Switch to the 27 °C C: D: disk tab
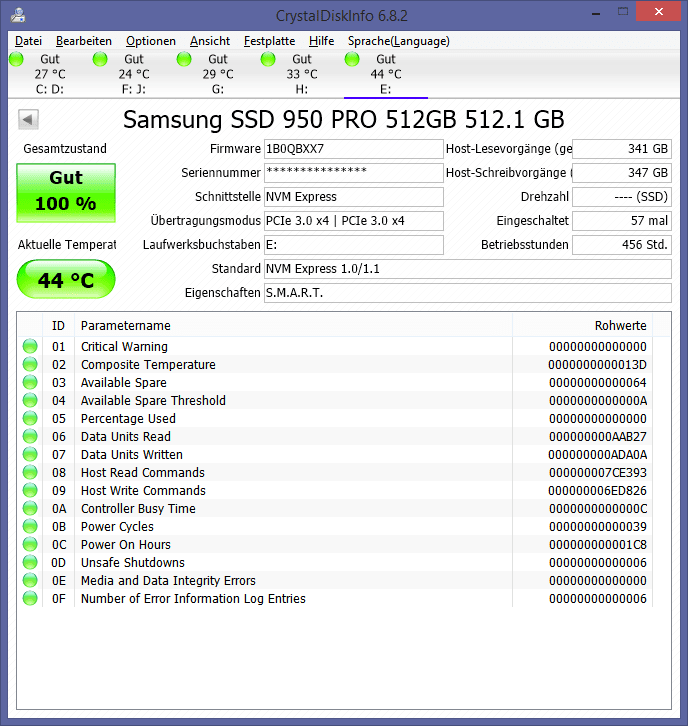Screen dimensions: 688x726 (50, 74)
